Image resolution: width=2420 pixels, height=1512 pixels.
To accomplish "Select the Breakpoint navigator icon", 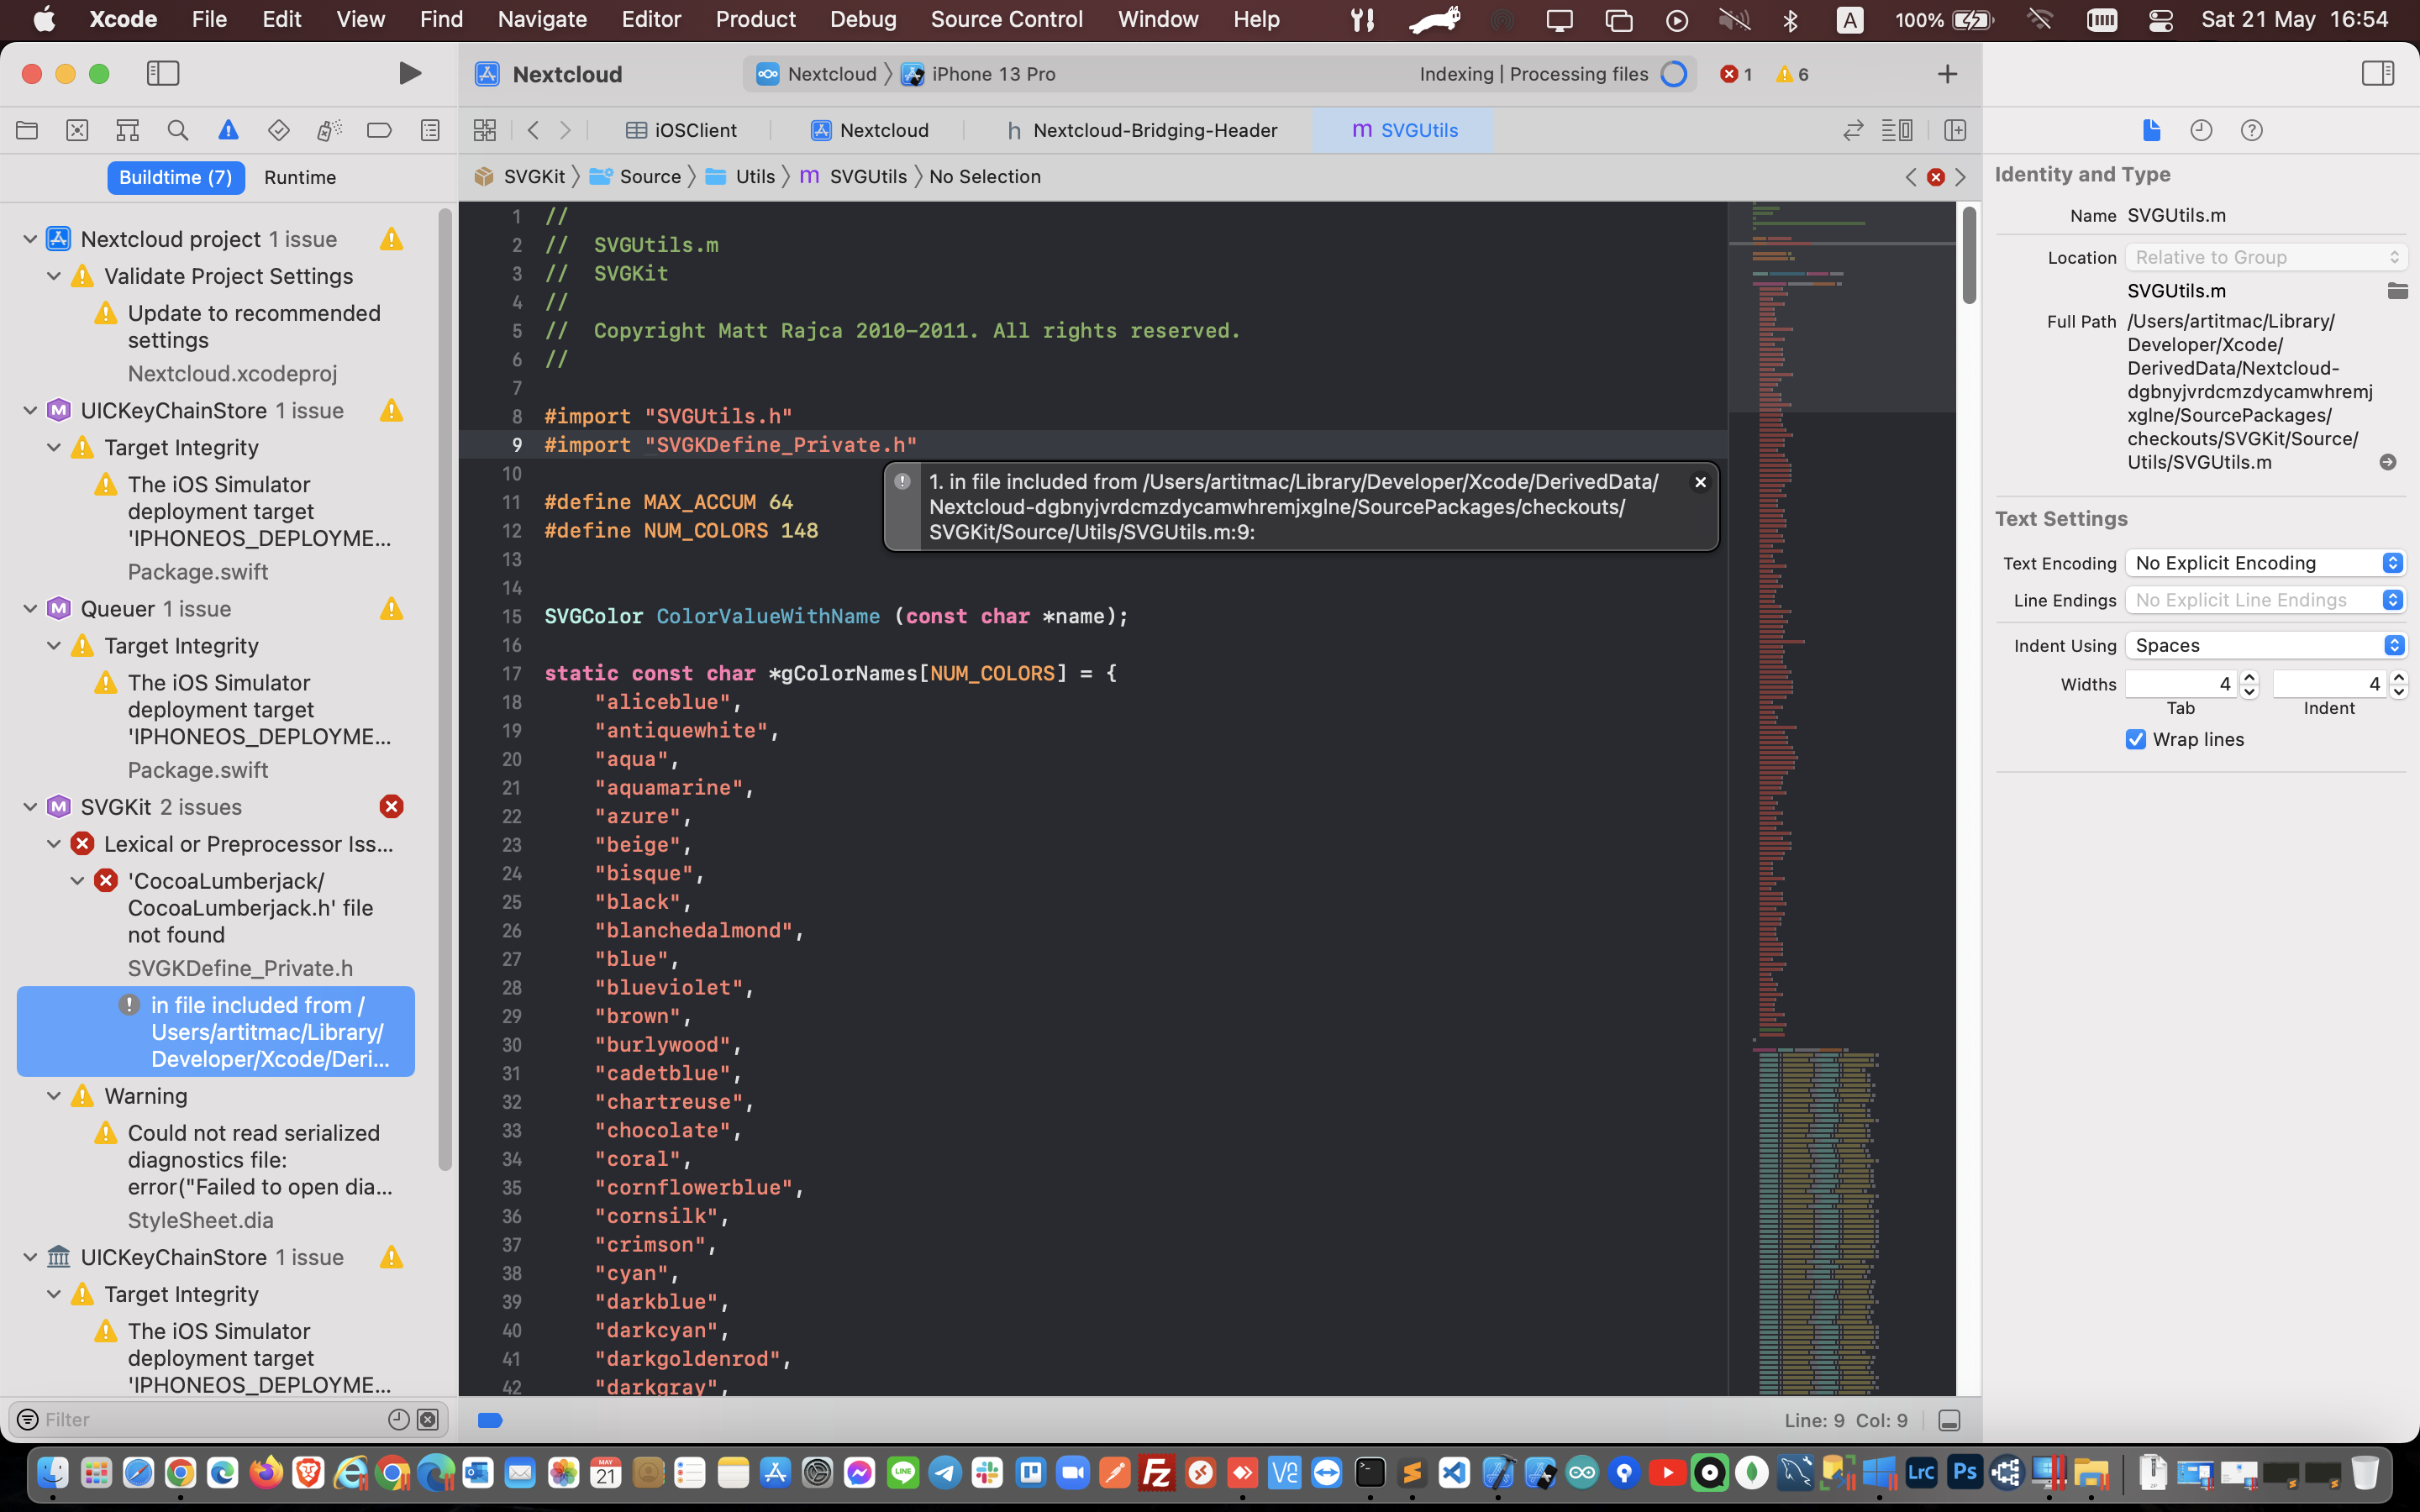I will 379,130.
